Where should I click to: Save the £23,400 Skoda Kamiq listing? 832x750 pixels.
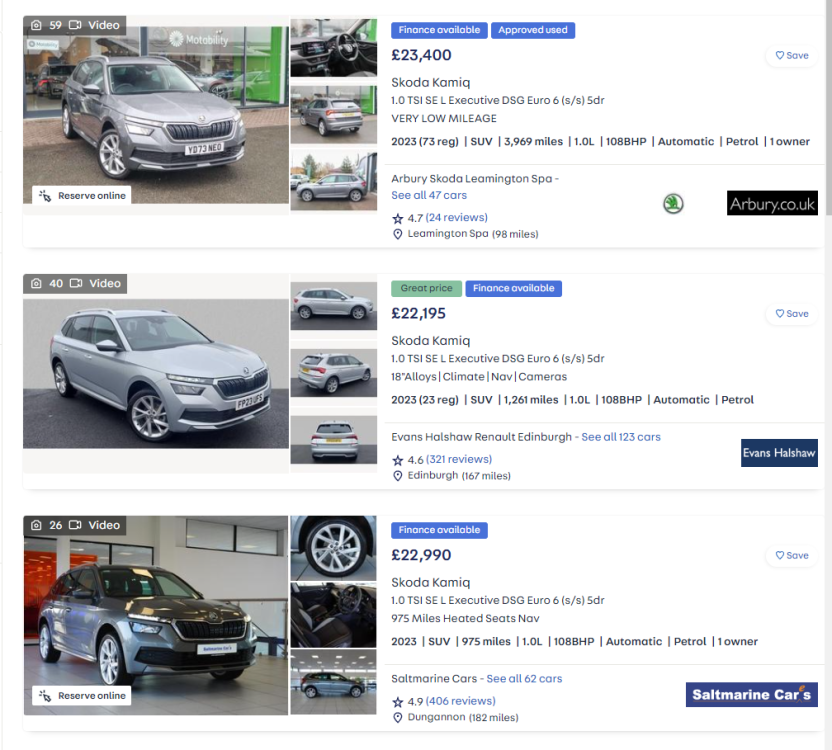click(x=792, y=55)
